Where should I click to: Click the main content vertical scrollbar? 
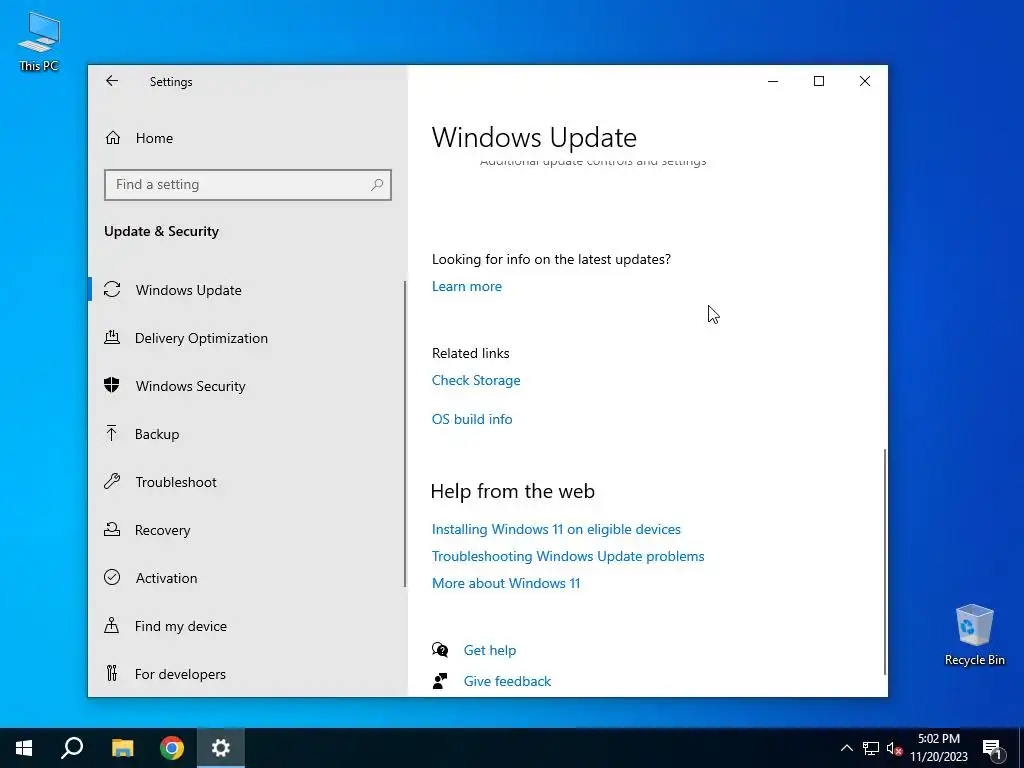(885, 562)
